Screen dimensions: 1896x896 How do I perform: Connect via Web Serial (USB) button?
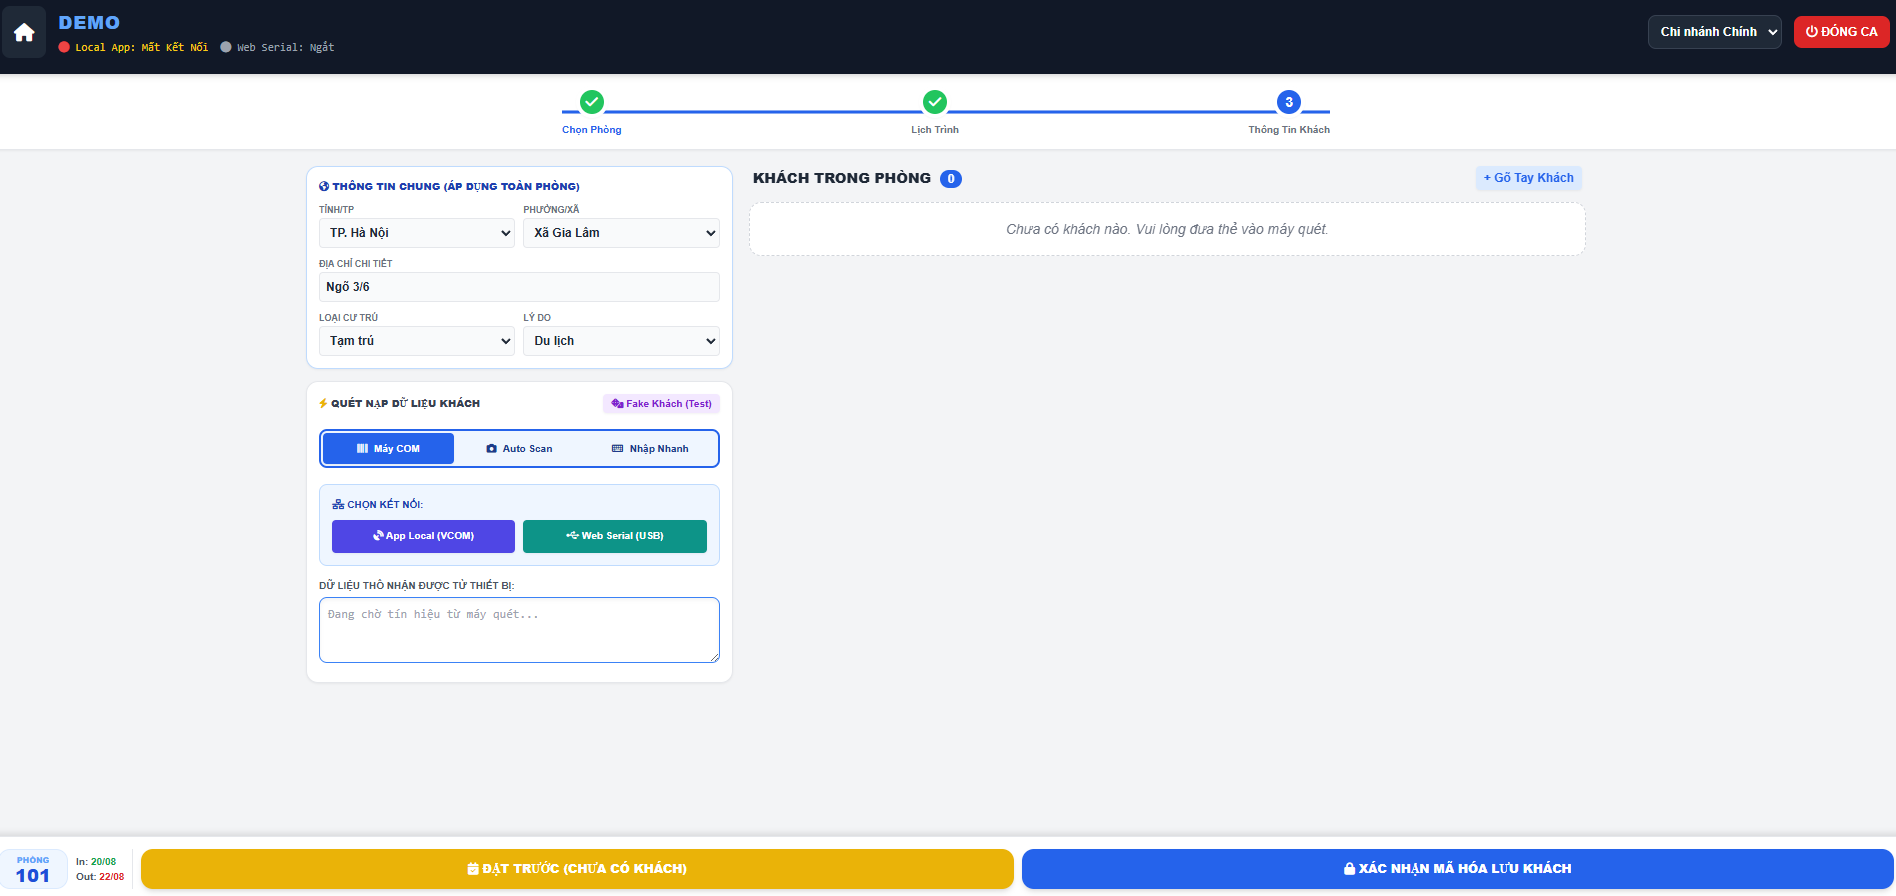pos(615,536)
